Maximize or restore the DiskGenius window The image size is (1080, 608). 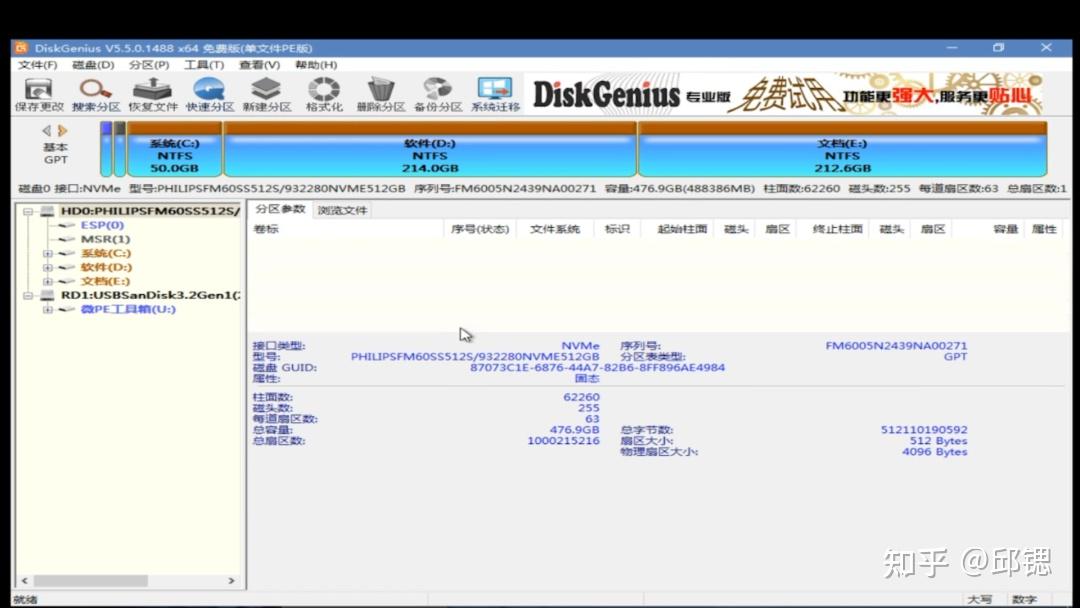[999, 48]
